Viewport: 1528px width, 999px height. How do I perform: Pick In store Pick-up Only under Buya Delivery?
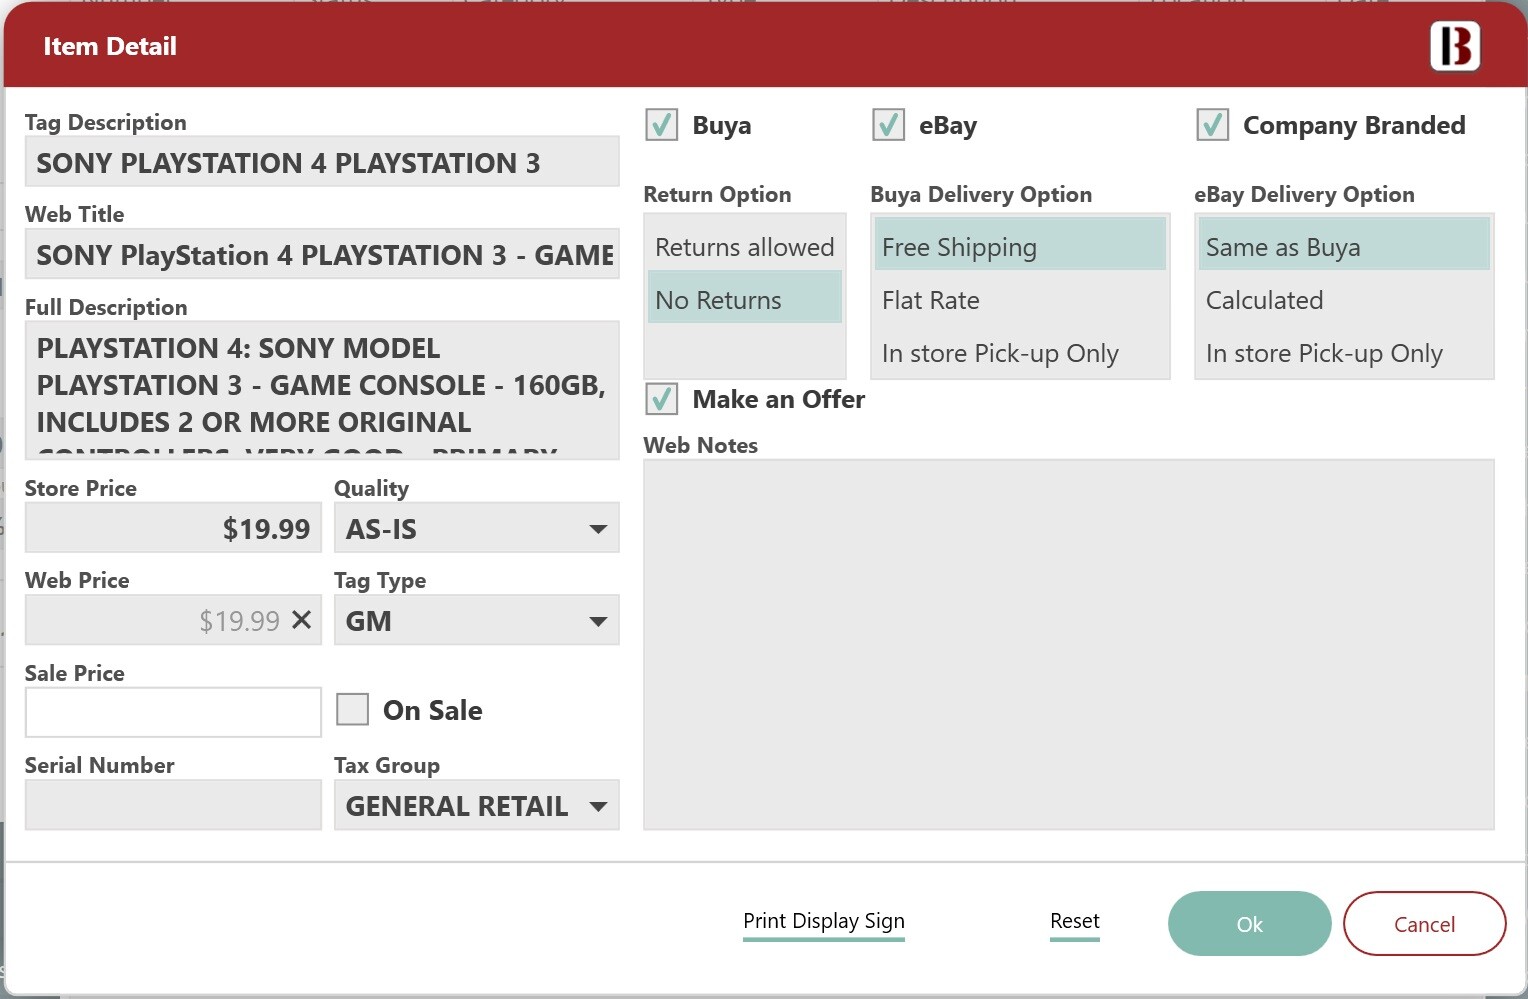(1020, 353)
